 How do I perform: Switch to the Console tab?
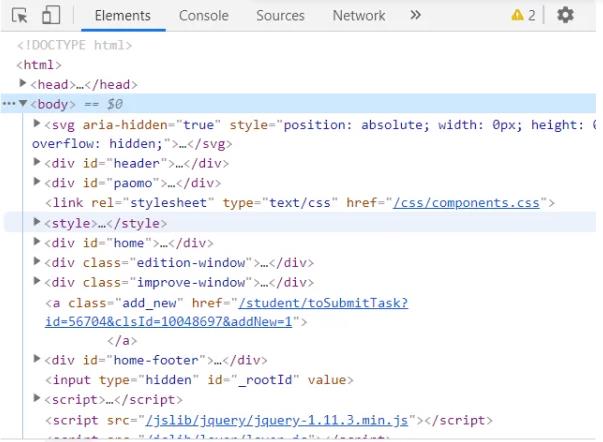coord(204,16)
